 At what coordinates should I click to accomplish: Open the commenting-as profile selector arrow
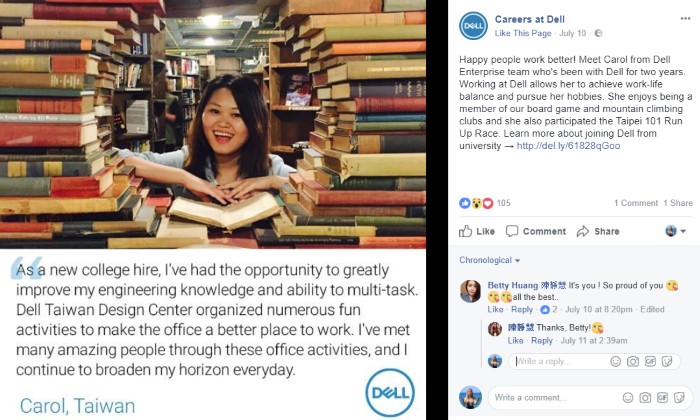[x=683, y=231]
